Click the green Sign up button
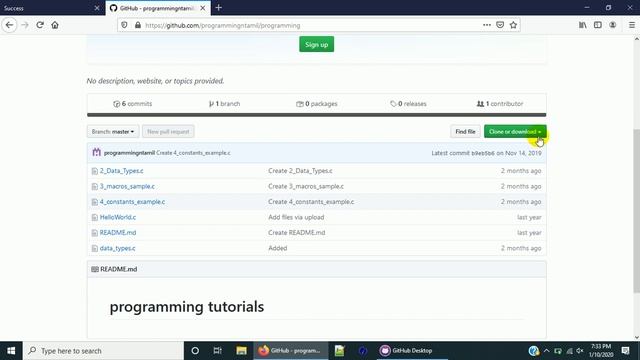640x360 pixels. [316, 44]
